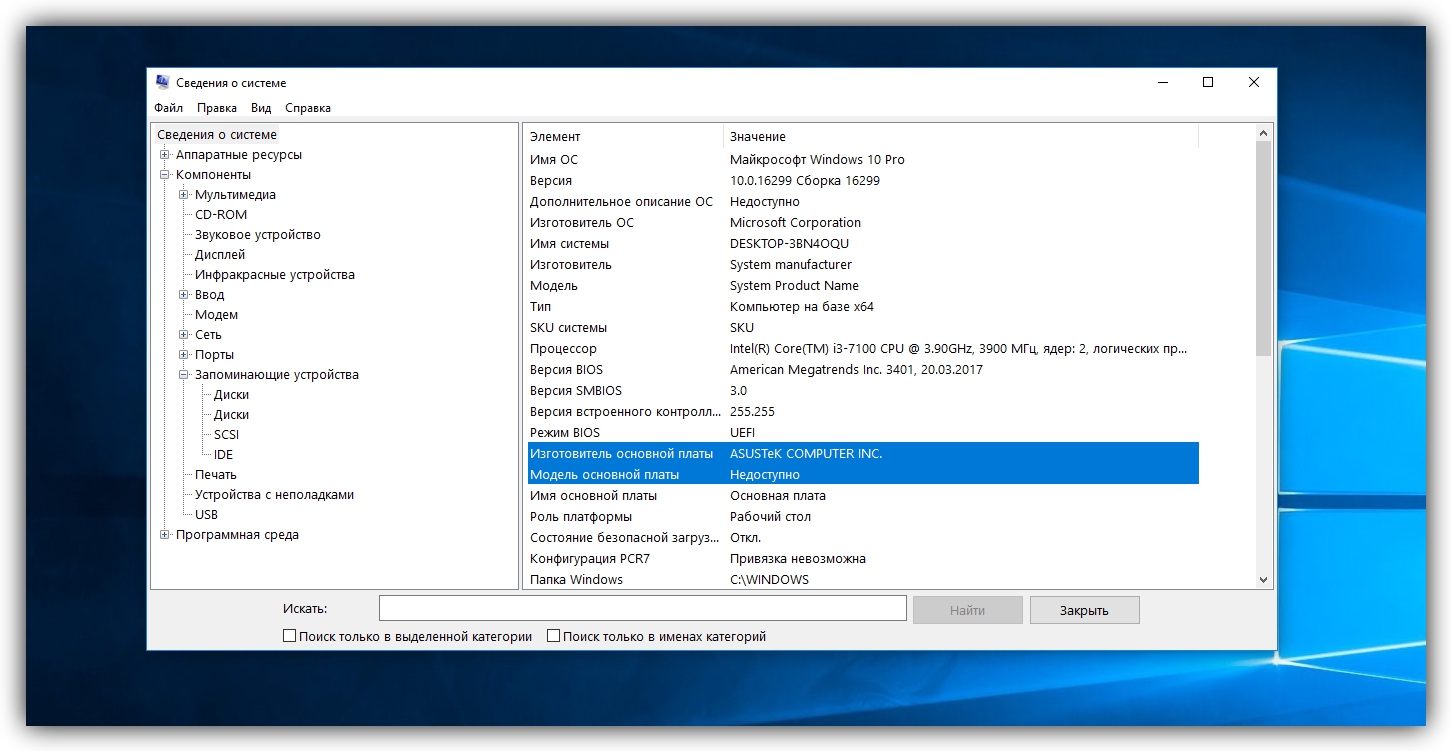Open the Файл menu
This screenshot has height=751, width=1451.
[168, 107]
